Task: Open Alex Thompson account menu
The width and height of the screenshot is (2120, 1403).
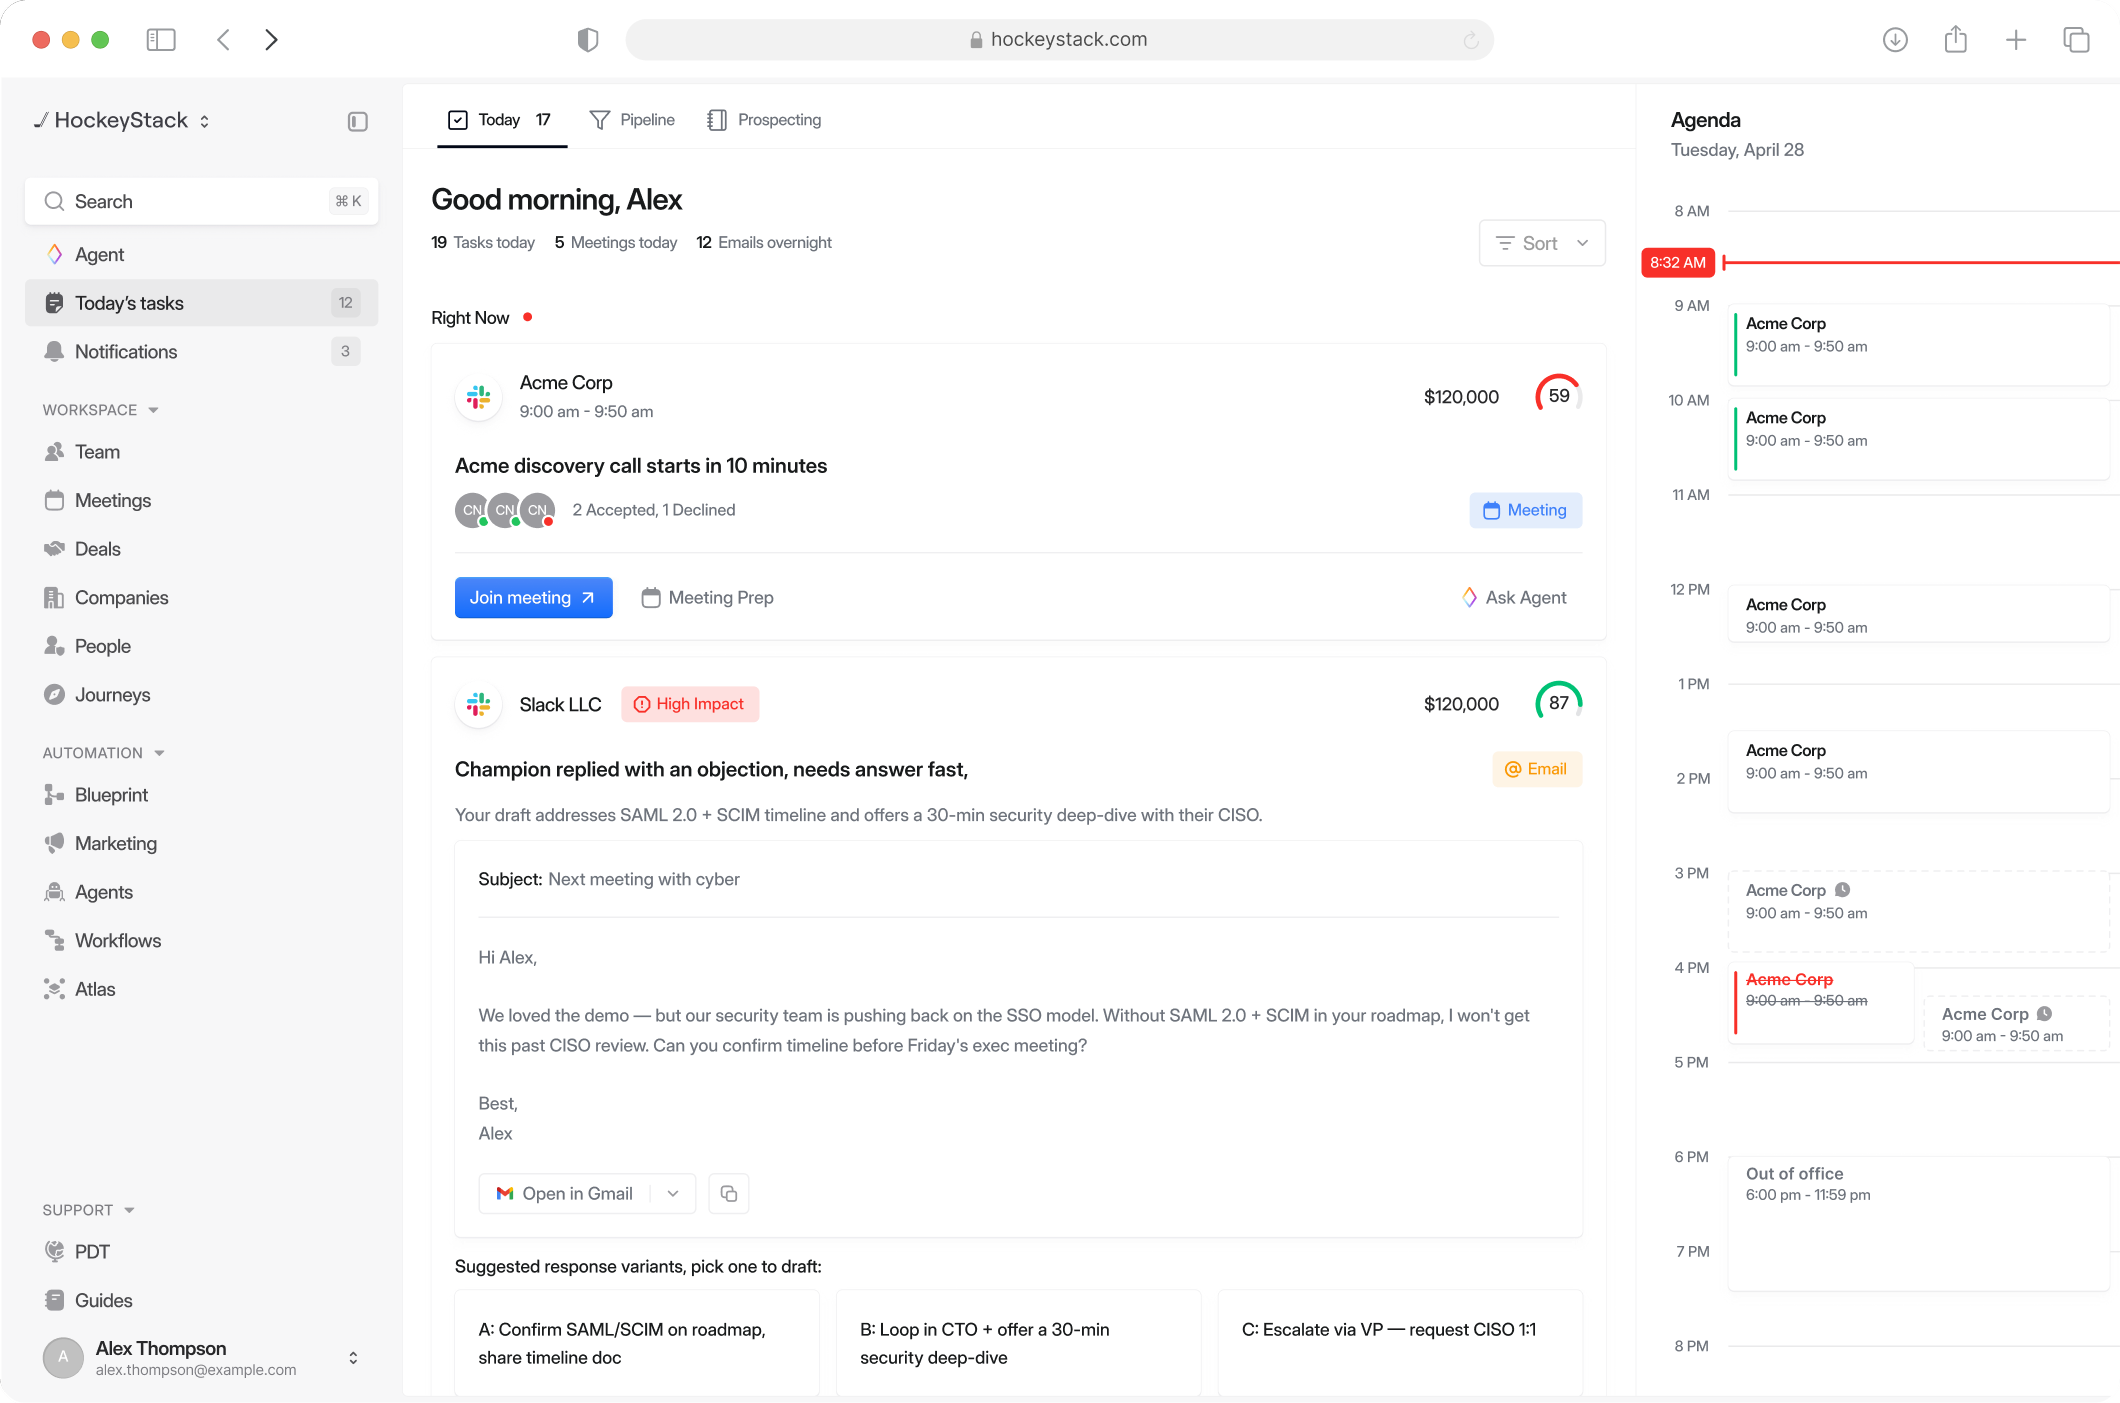Action: point(201,1358)
